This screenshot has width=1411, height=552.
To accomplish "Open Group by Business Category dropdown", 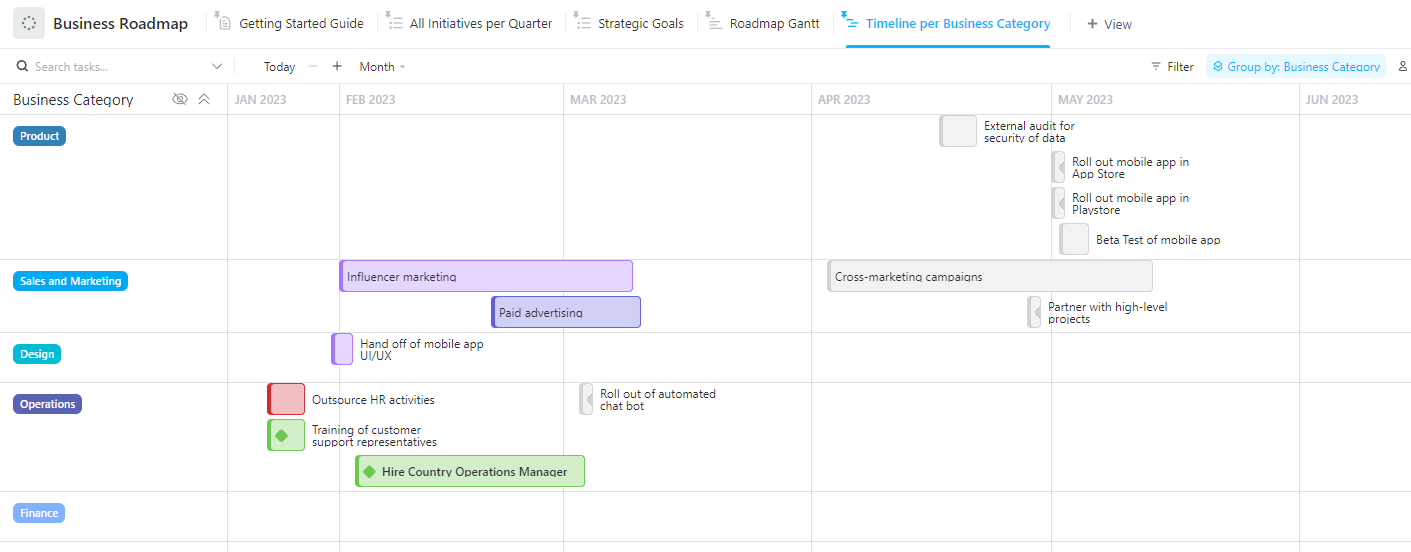I will point(1295,67).
